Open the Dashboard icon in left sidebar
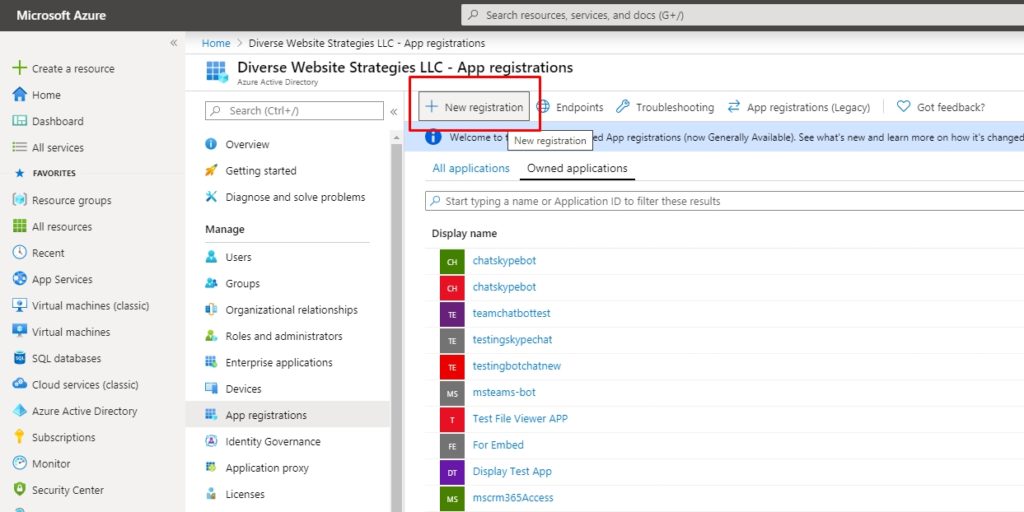 20,121
